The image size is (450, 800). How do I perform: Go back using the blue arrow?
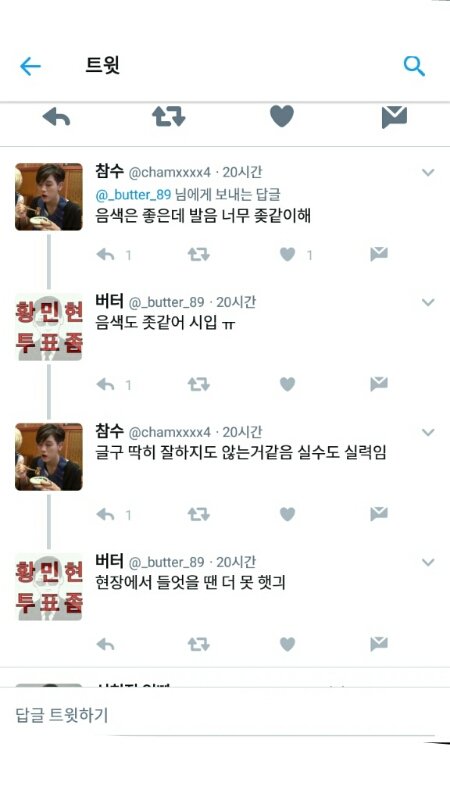pyautogui.click(x=30, y=66)
